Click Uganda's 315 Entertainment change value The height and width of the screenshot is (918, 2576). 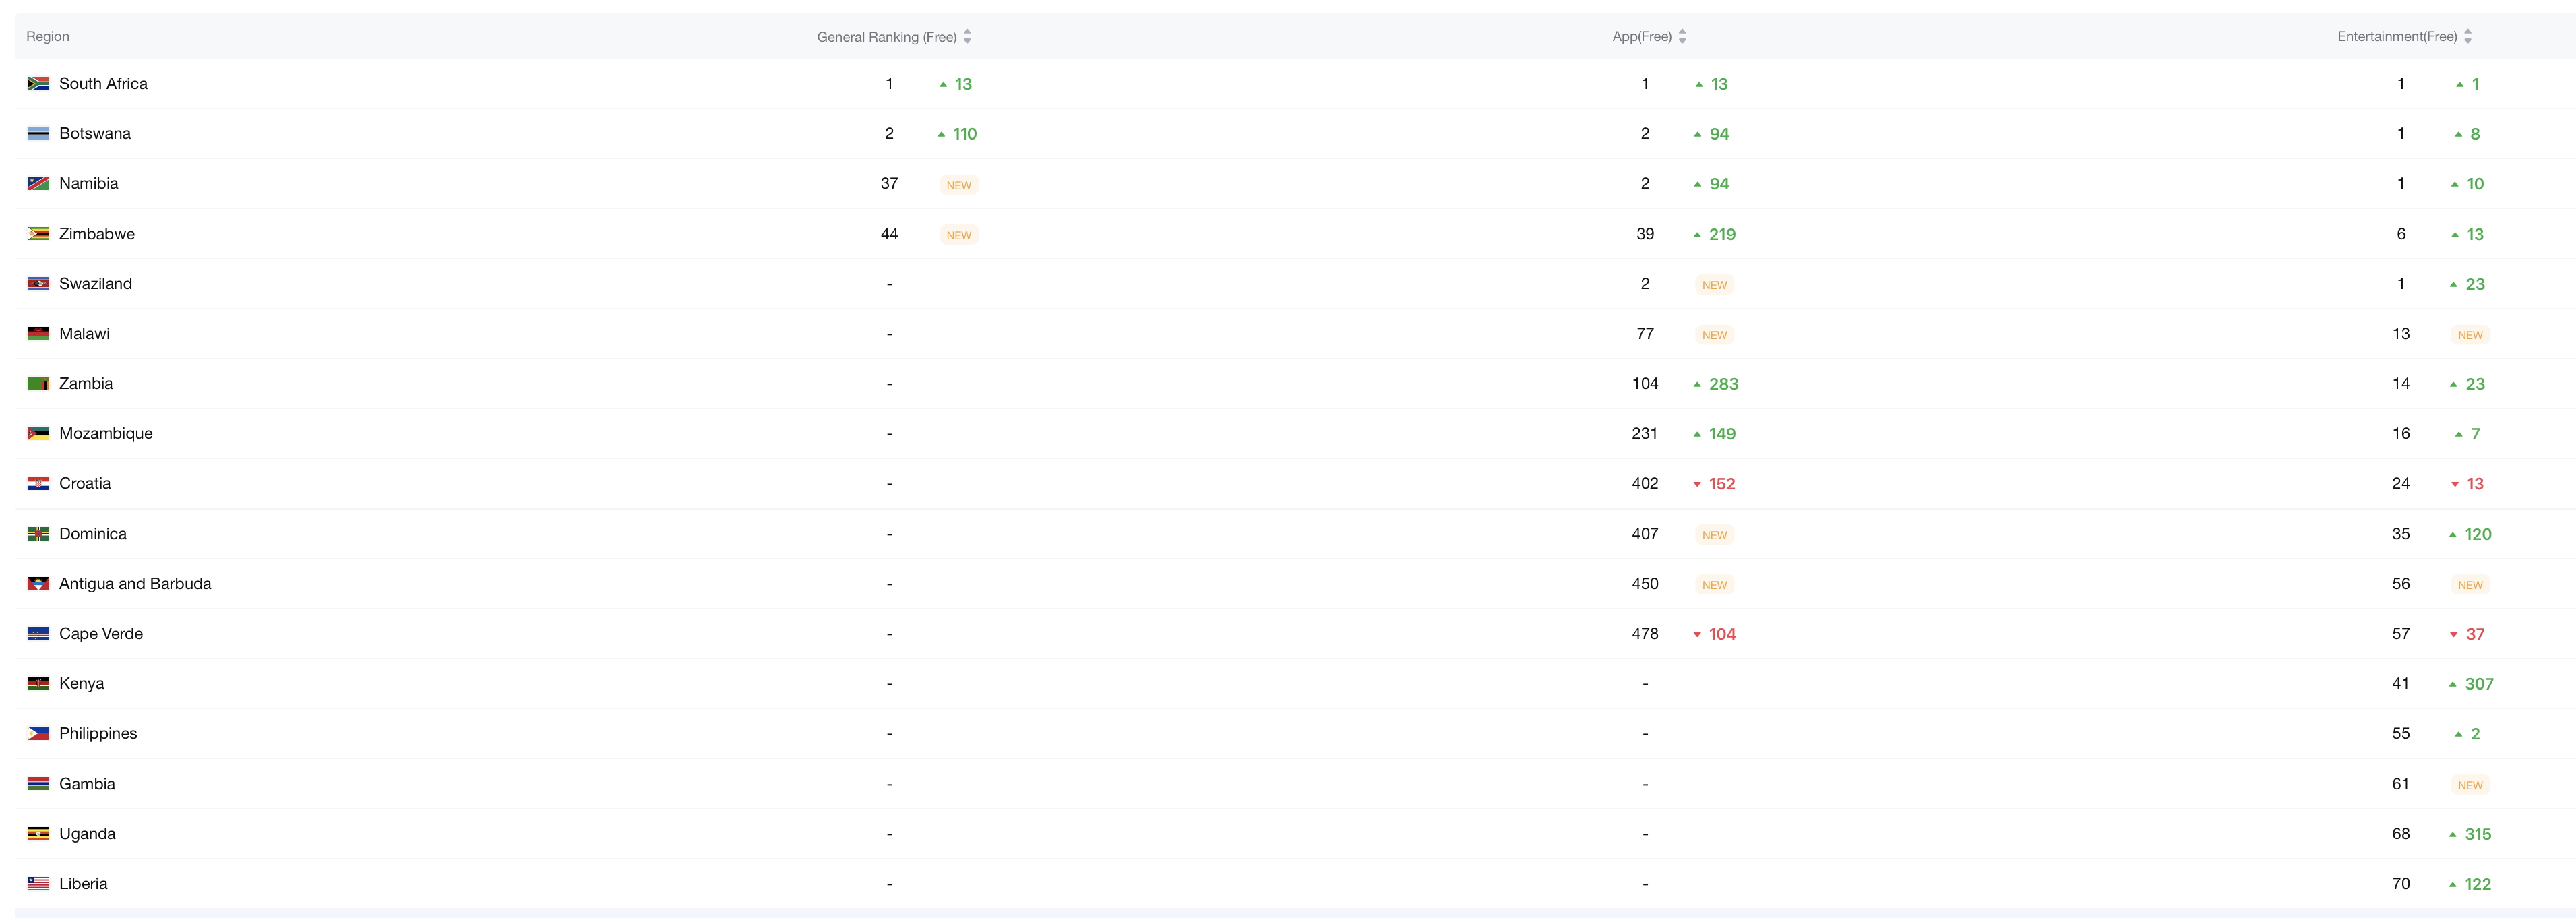coord(2478,834)
